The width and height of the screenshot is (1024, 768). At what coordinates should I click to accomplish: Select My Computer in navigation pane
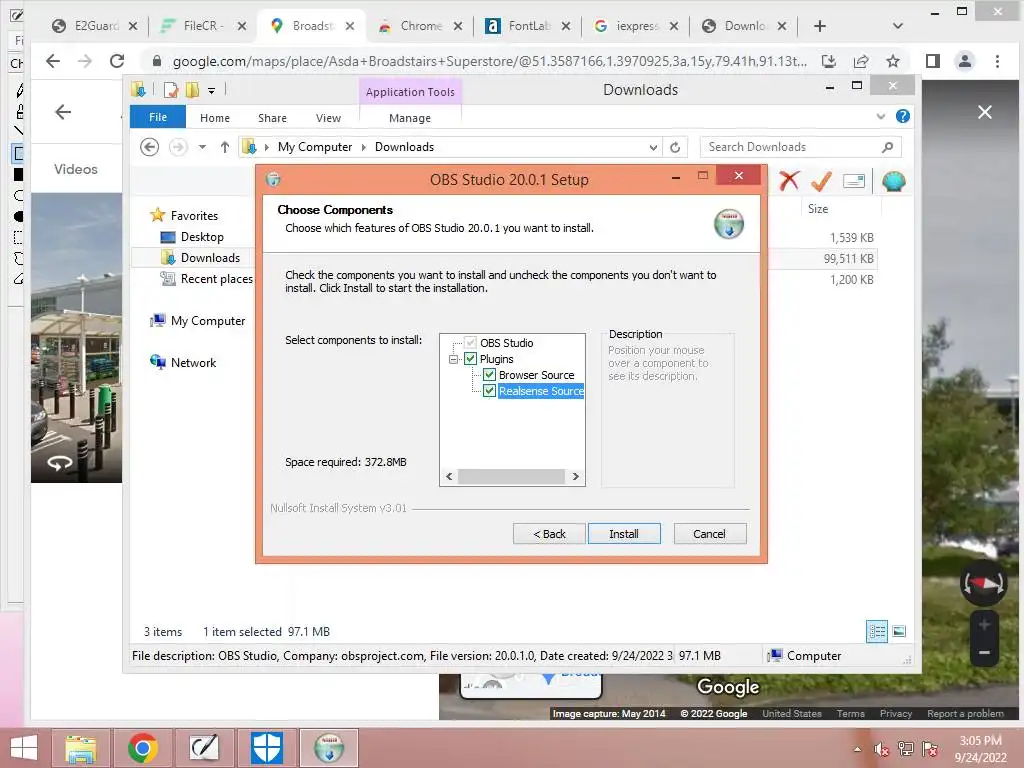click(208, 321)
